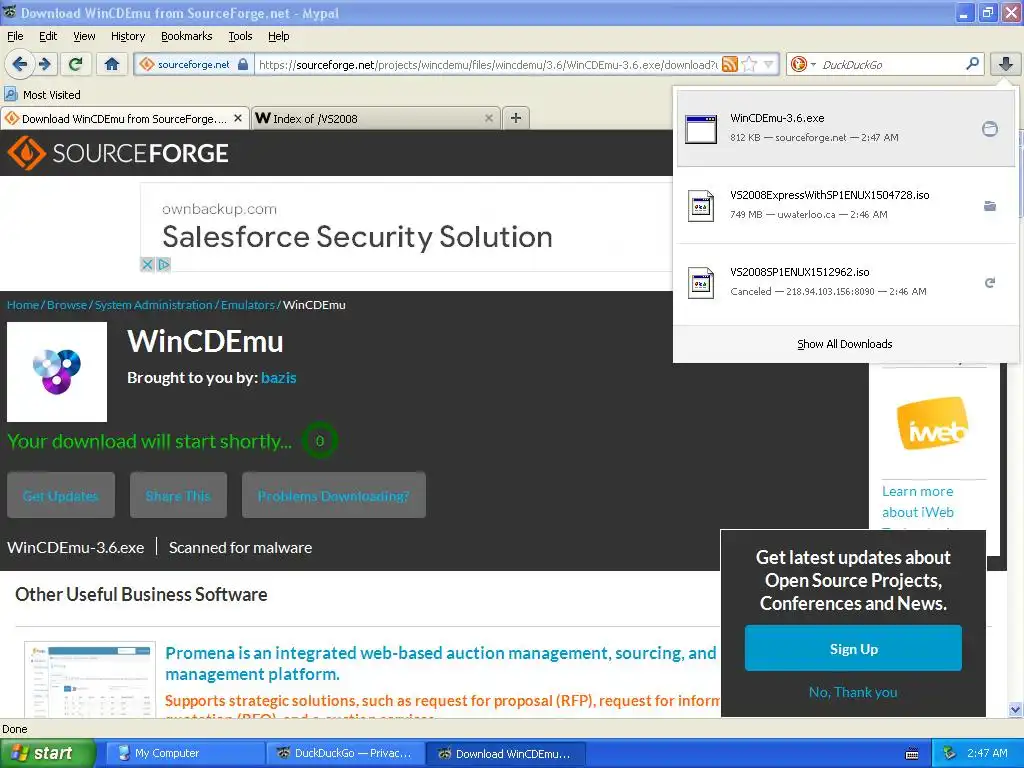The height and width of the screenshot is (768, 1024).
Task: Open a new tab with plus button
Action: pyautogui.click(x=516, y=118)
